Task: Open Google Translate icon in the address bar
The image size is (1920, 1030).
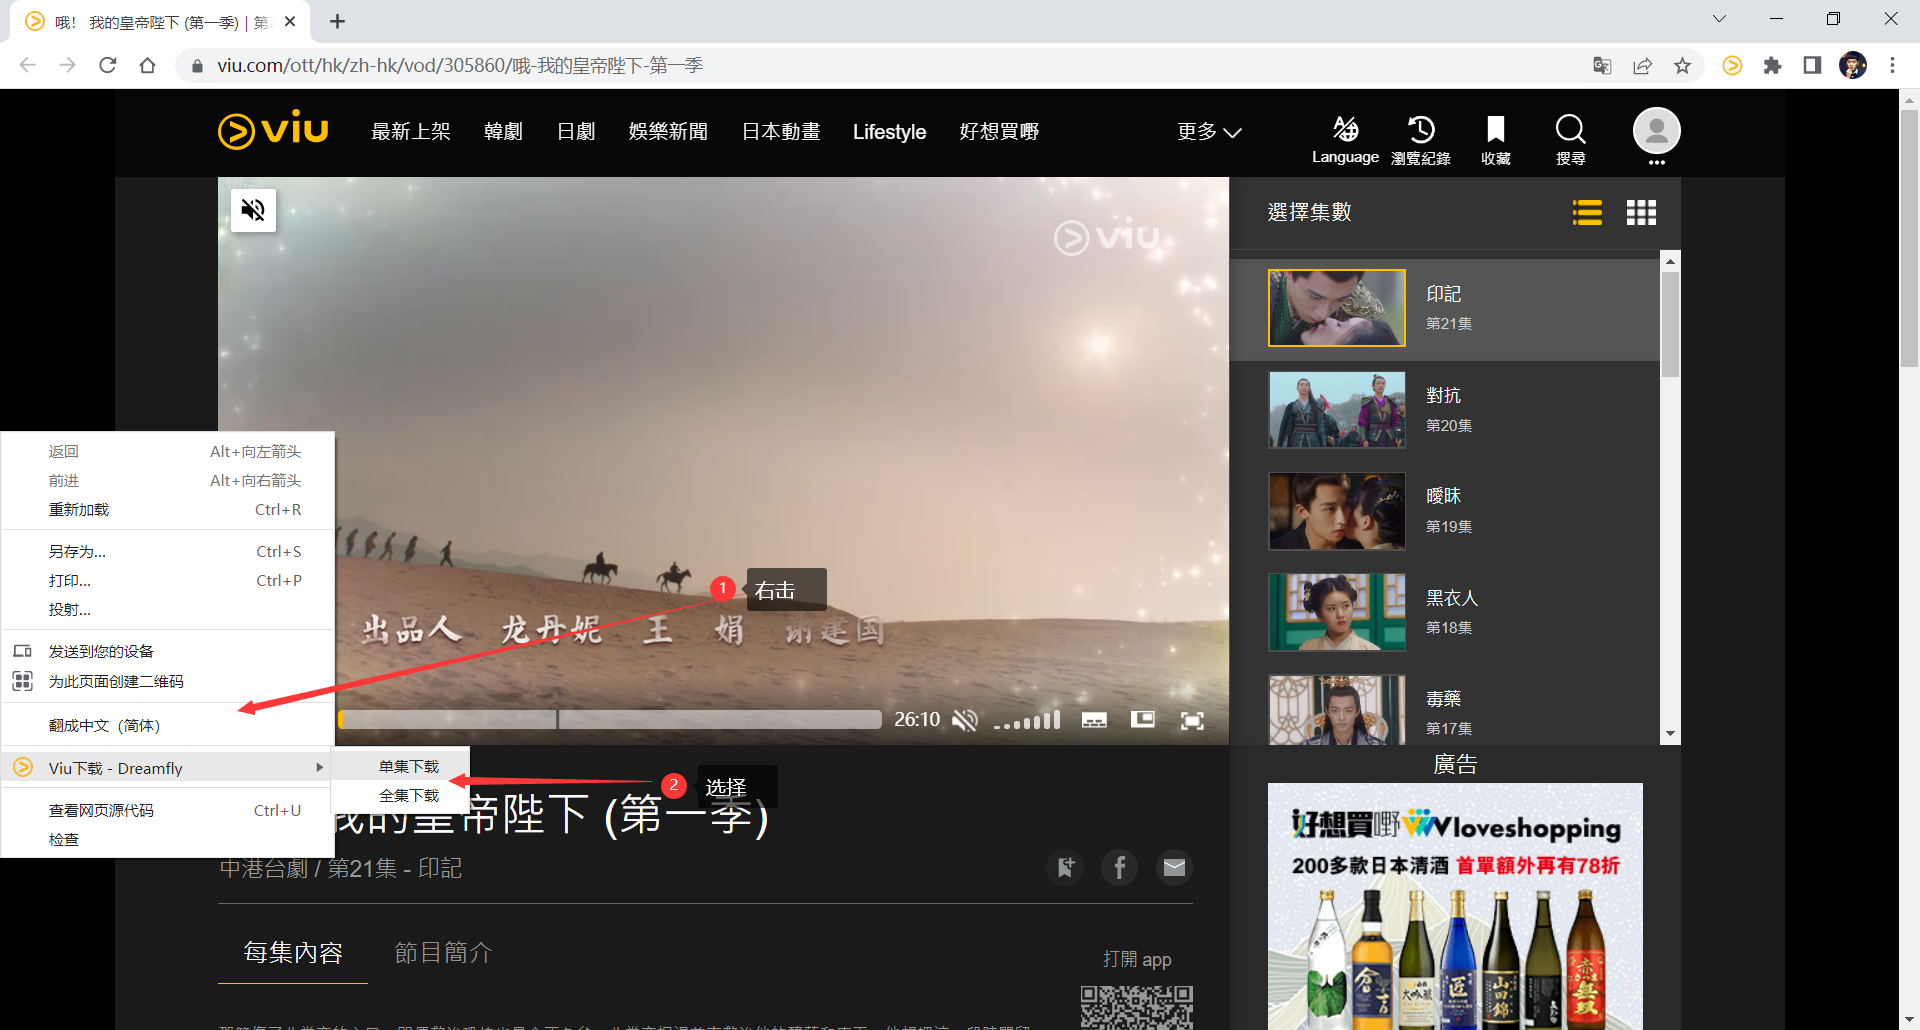Action: 1602,66
